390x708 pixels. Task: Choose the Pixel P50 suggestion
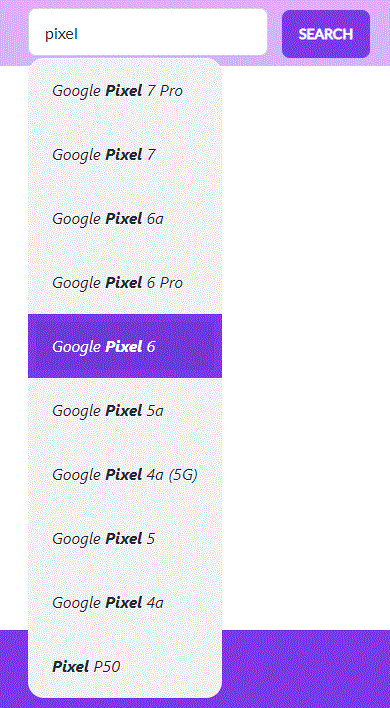tap(125, 666)
